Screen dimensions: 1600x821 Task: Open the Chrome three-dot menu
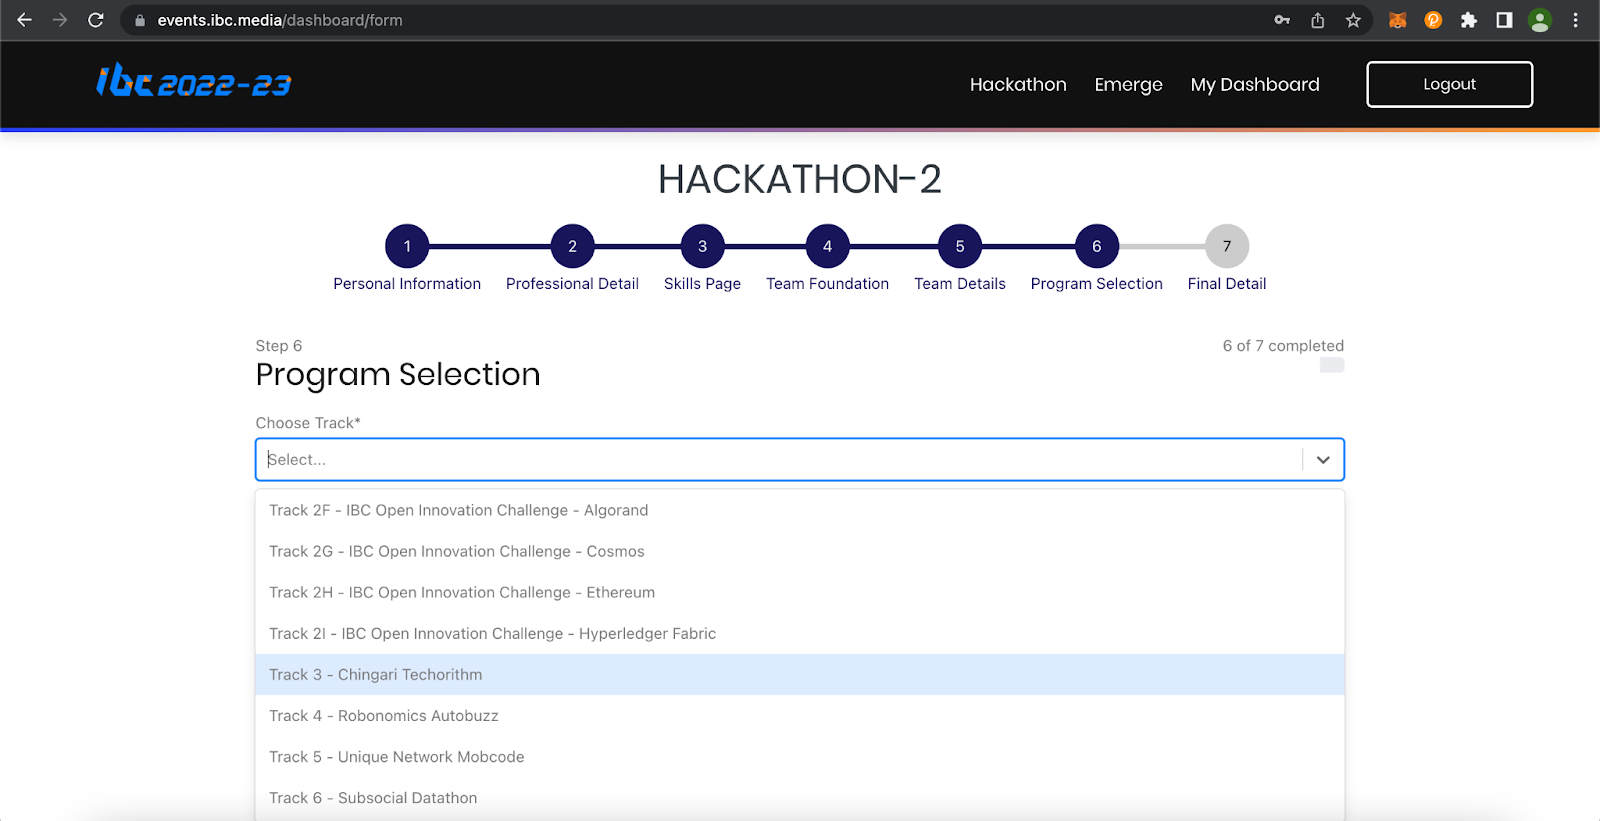pyautogui.click(x=1575, y=20)
